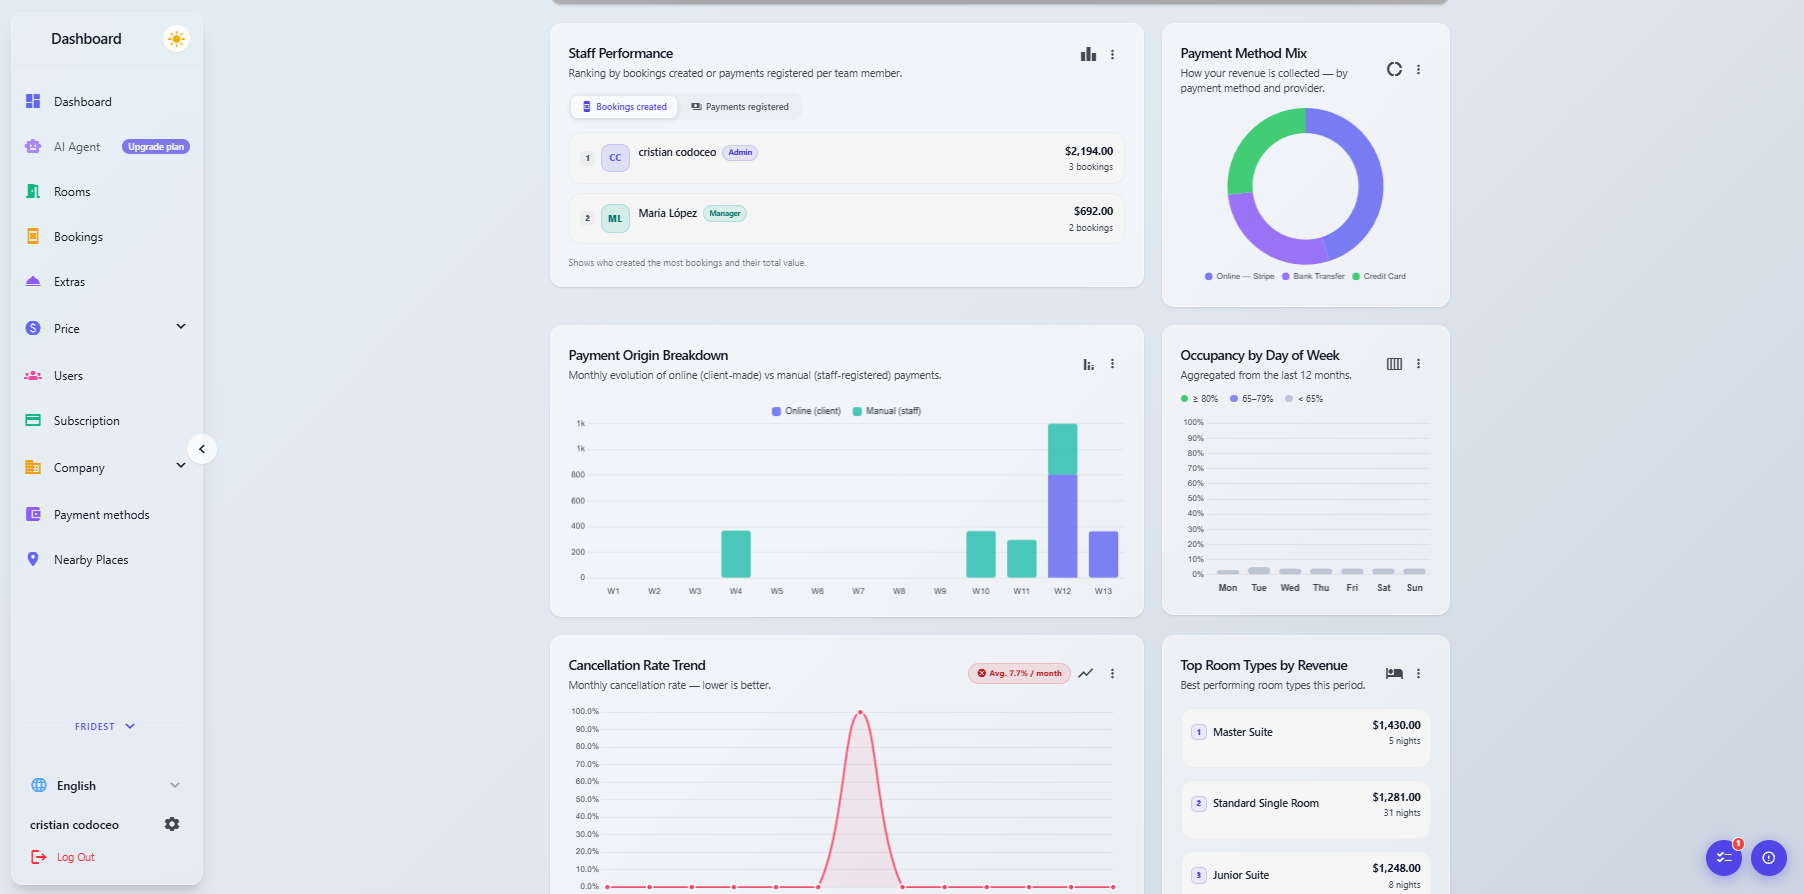
Task: Click Cancellation Rate Trend line chart icon
Action: (x=1086, y=673)
